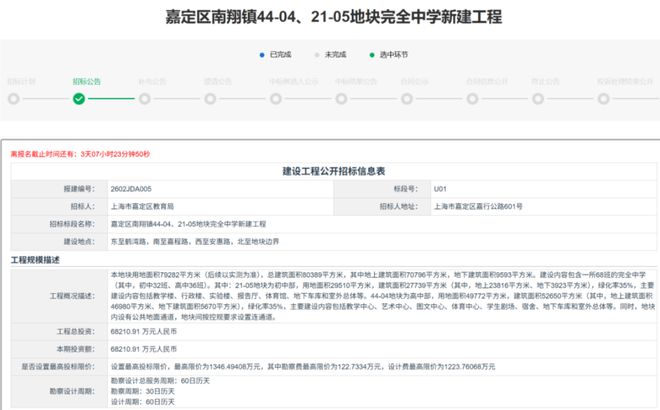660x410 pixels.
Task: Open the 中标结果公告 step label
Action: coord(356,81)
